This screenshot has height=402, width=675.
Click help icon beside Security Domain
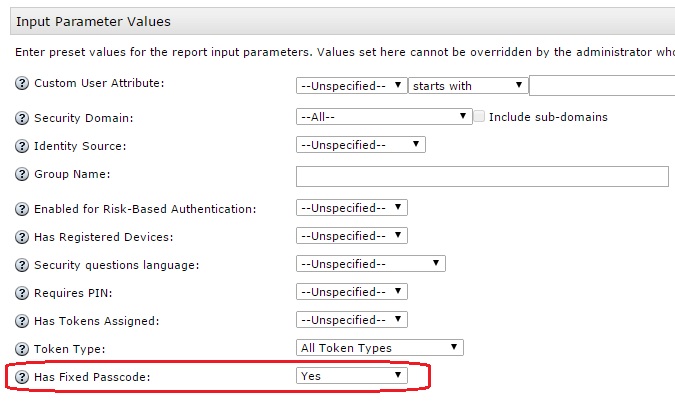click(x=23, y=118)
